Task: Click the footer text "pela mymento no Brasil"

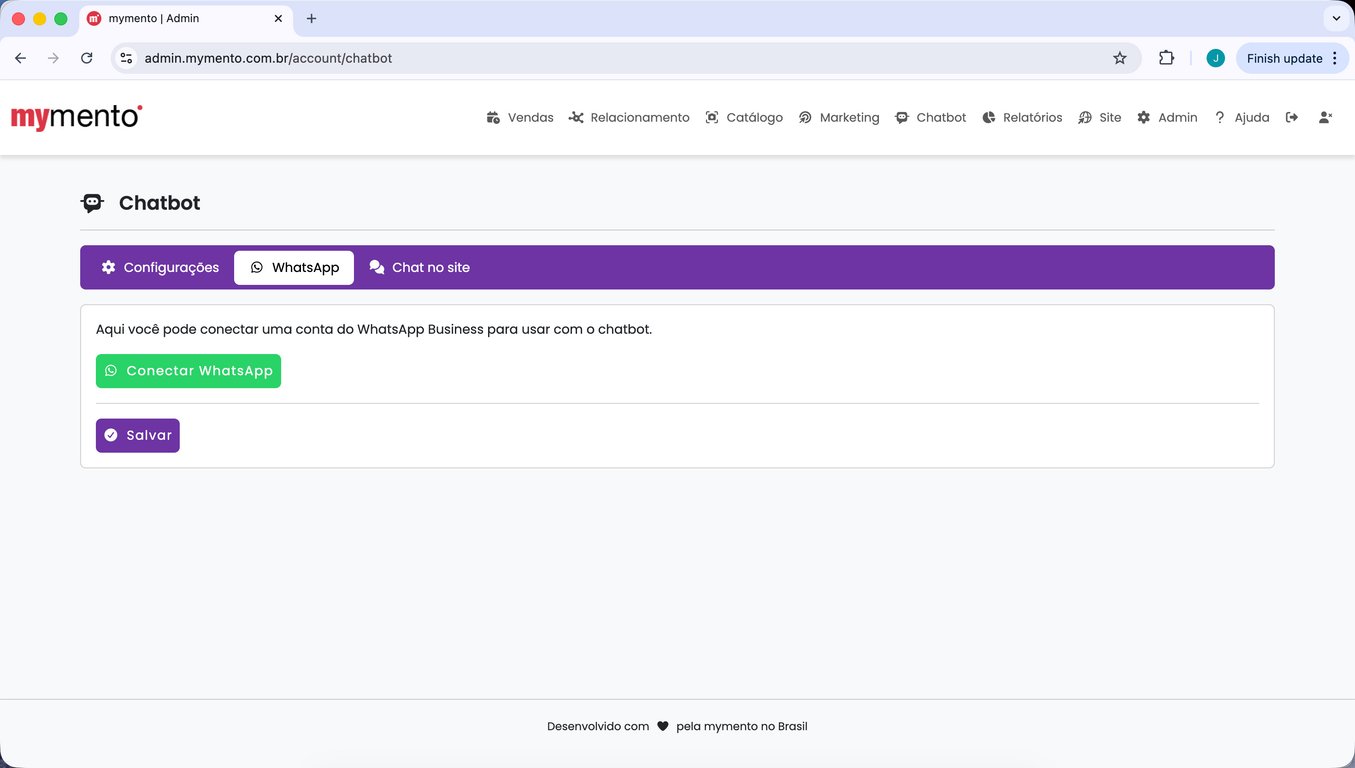Action: [x=742, y=727]
